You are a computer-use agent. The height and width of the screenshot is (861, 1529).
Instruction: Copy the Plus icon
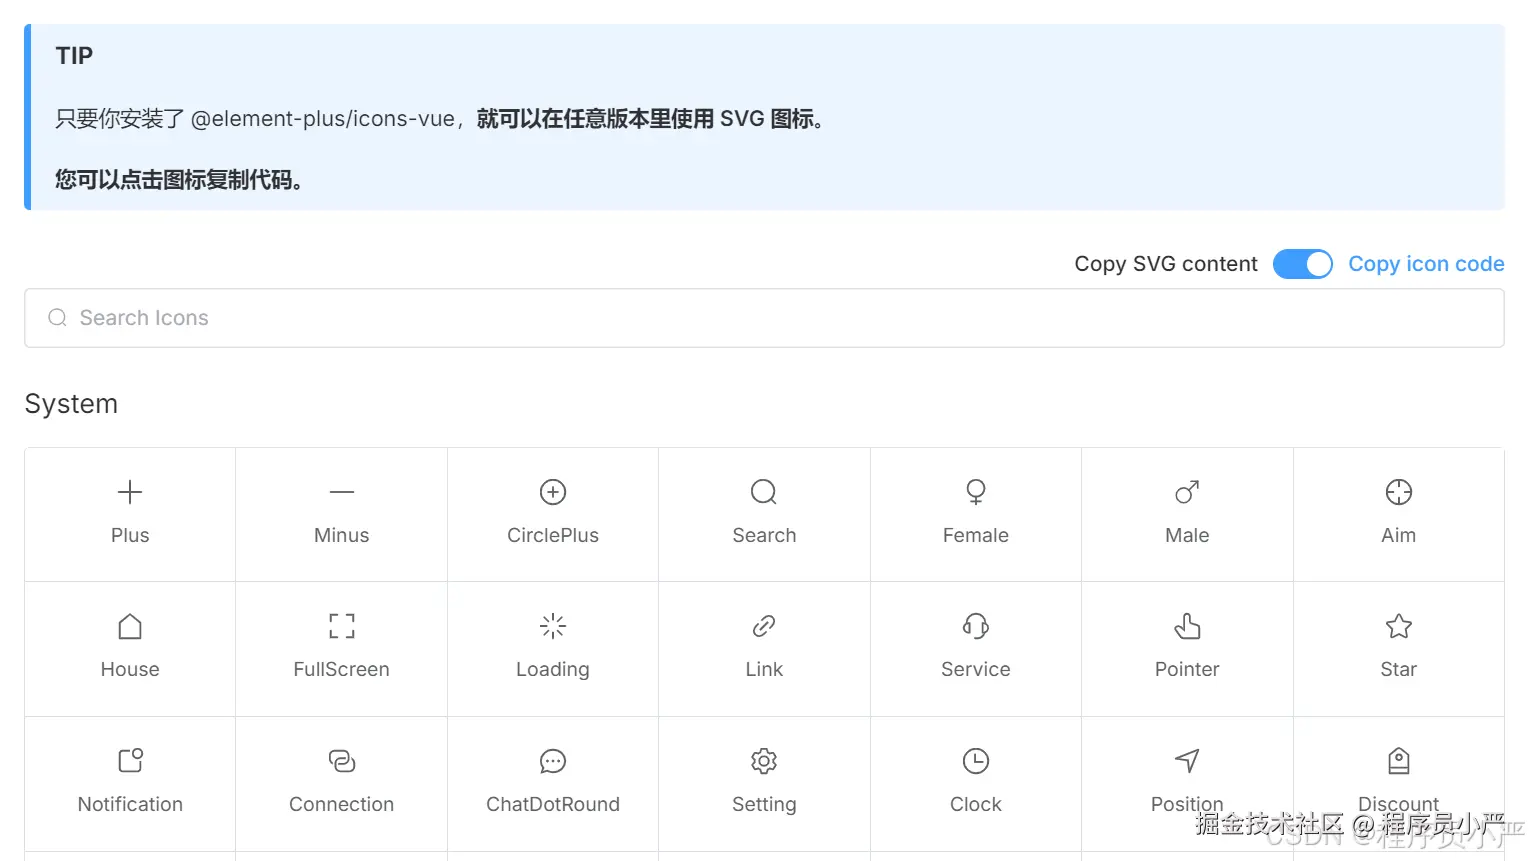[x=130, y=492]
